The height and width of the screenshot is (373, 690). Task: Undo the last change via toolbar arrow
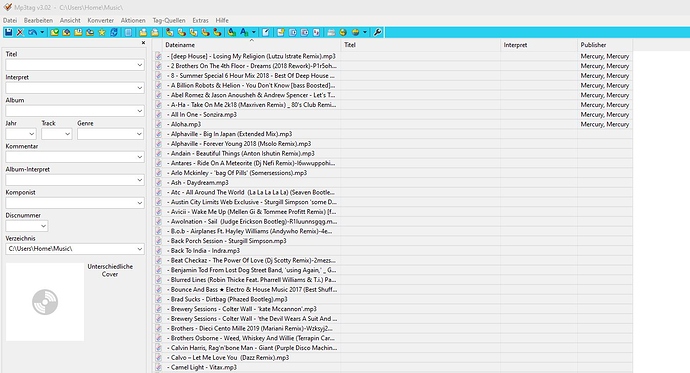coord(32,32)
